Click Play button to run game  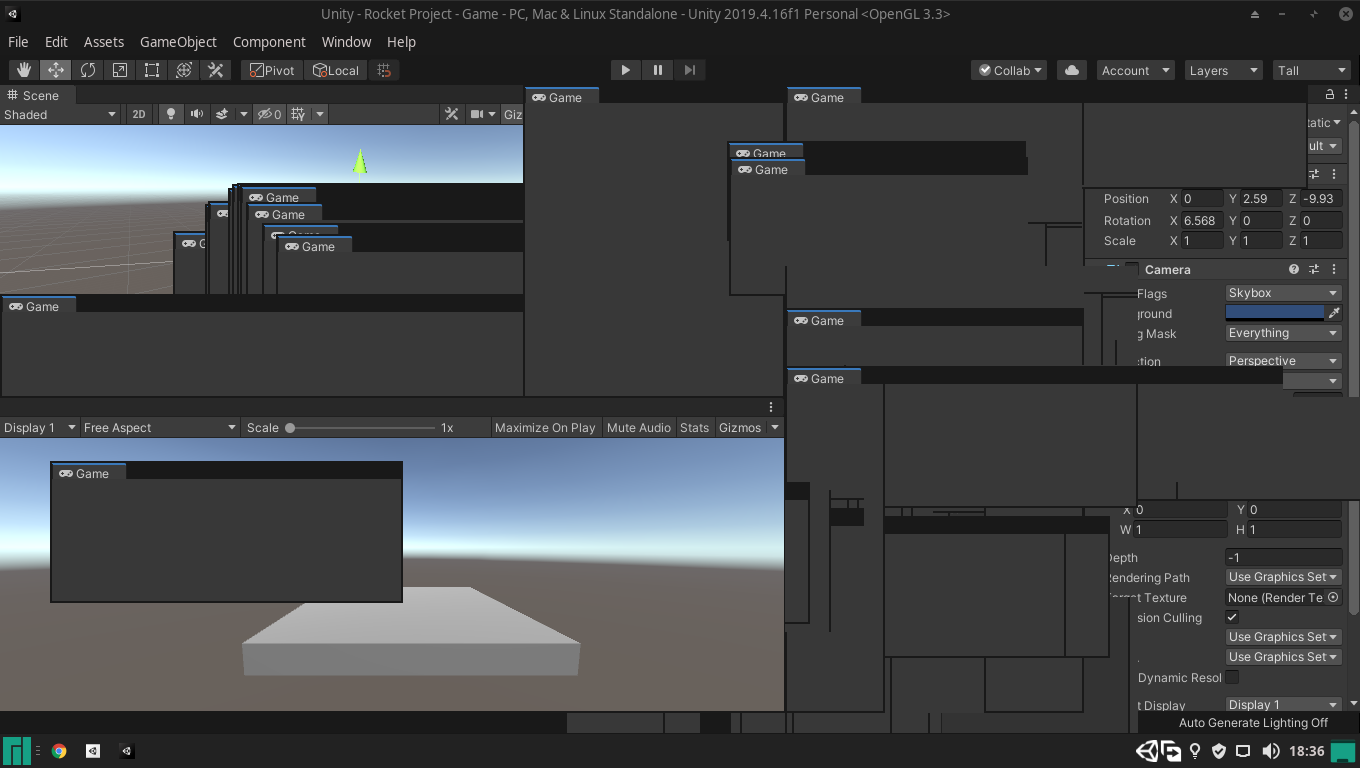click(626, 70)
